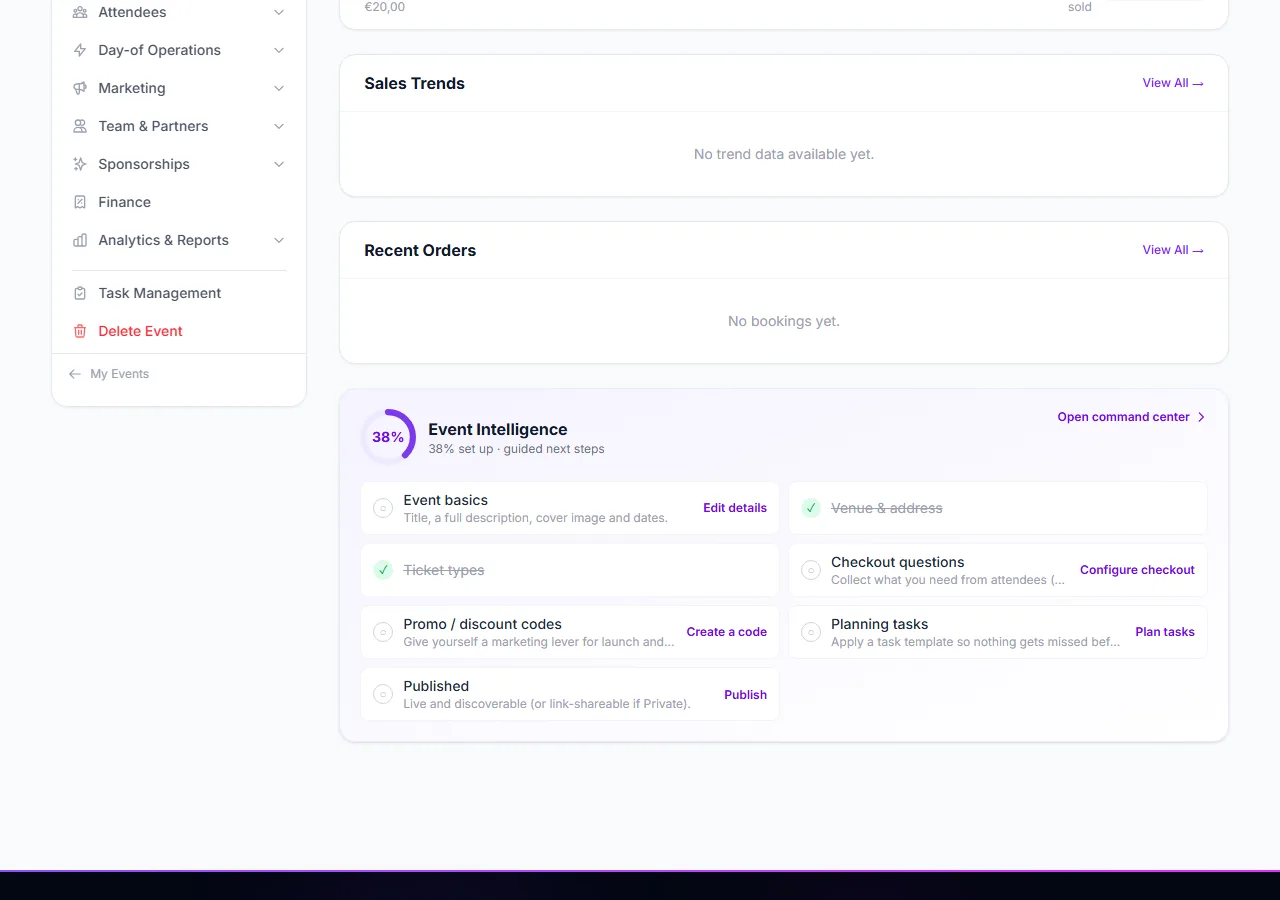Click the Sales Trends heading
Image resolution: width=1280 pixels, height=900 pixels.
tap(415, 84)
